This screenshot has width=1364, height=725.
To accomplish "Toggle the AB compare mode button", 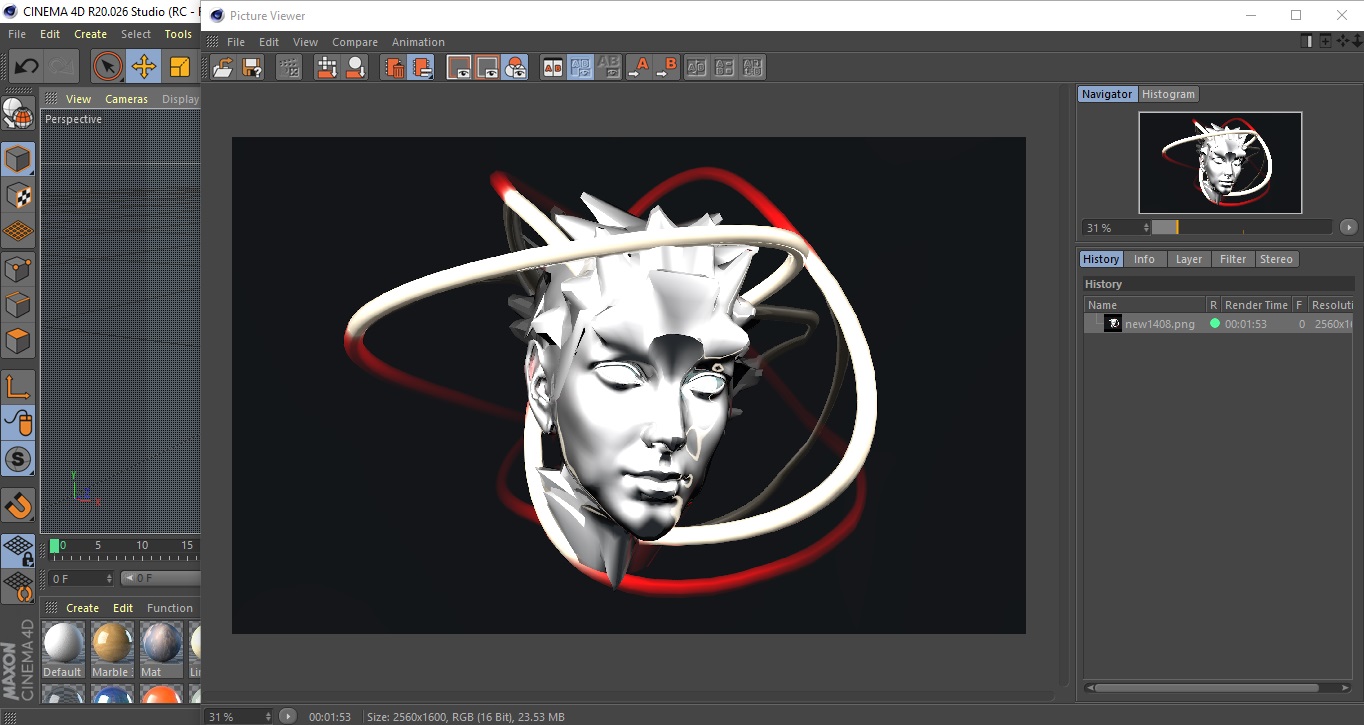I will coord(552,67).
